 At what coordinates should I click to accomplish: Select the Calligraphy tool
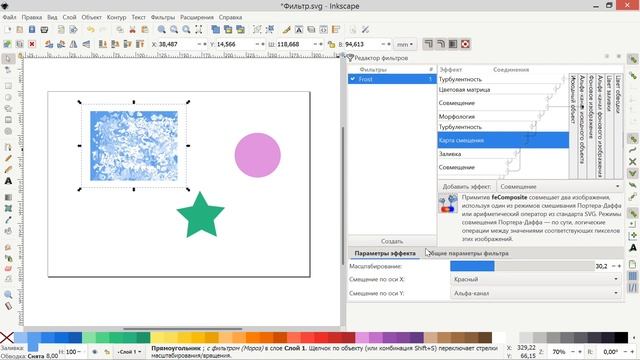coord(8,169)
